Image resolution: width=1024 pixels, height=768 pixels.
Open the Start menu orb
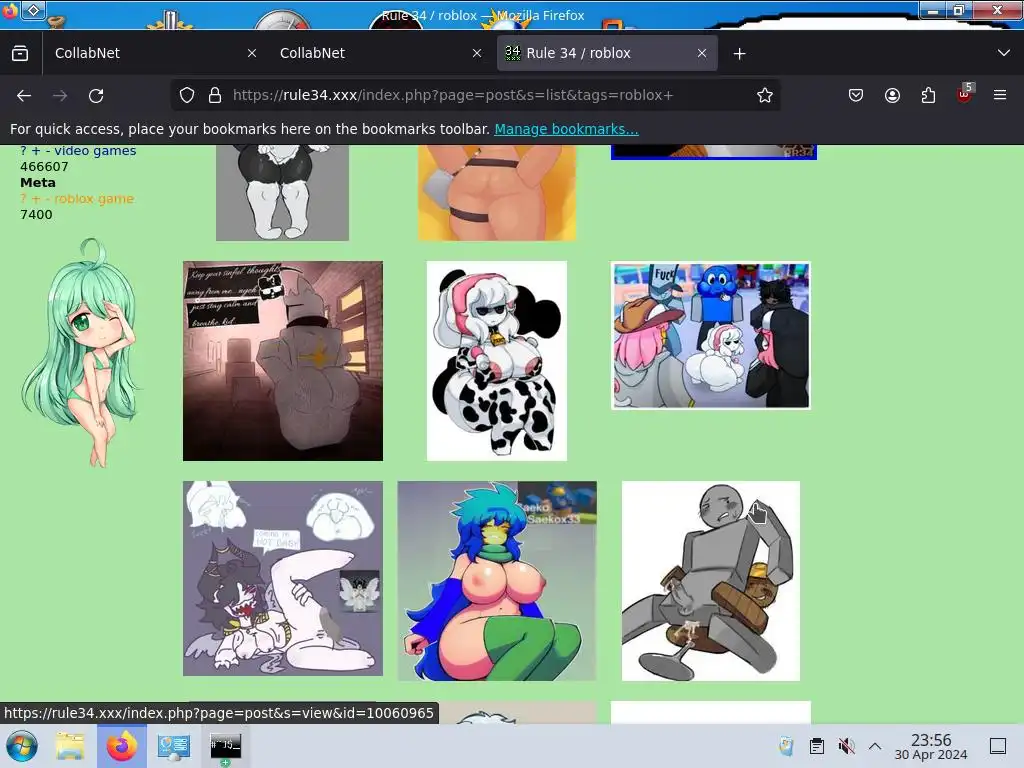click(x=21, y=746)
